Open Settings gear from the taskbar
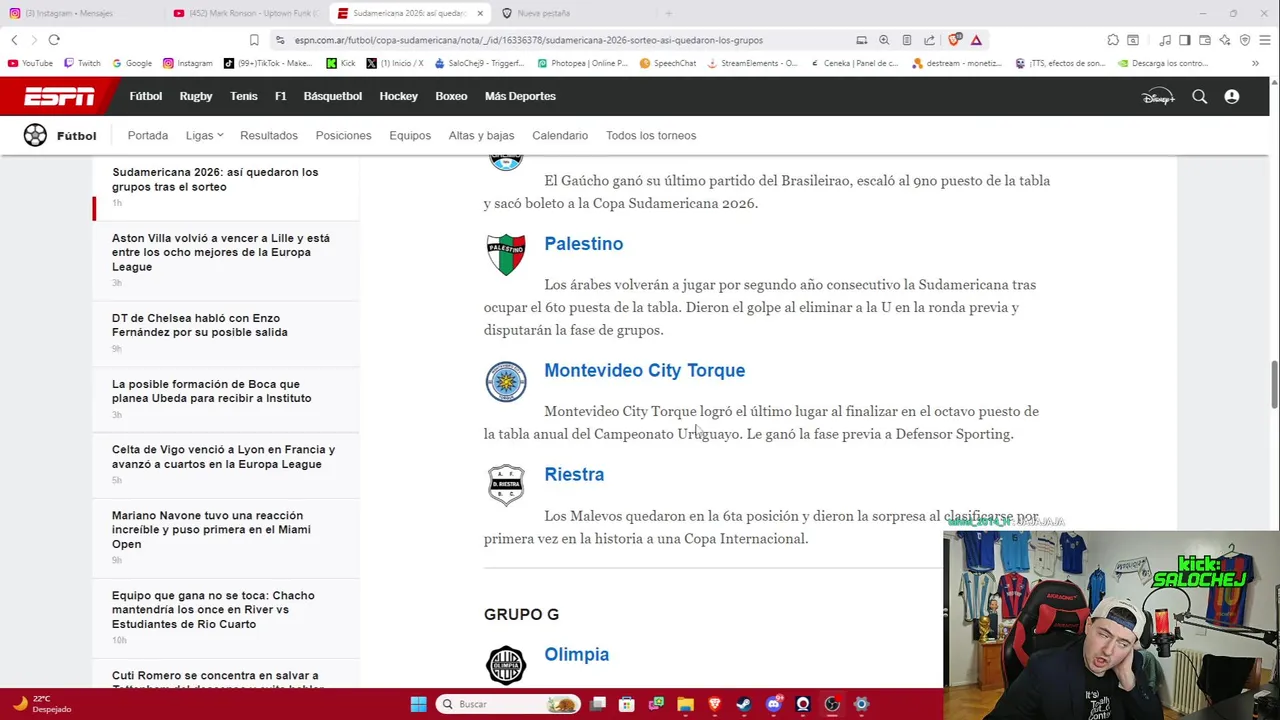Image resolution: width=1280 pixels, height=720 pixels. (861, 704)
